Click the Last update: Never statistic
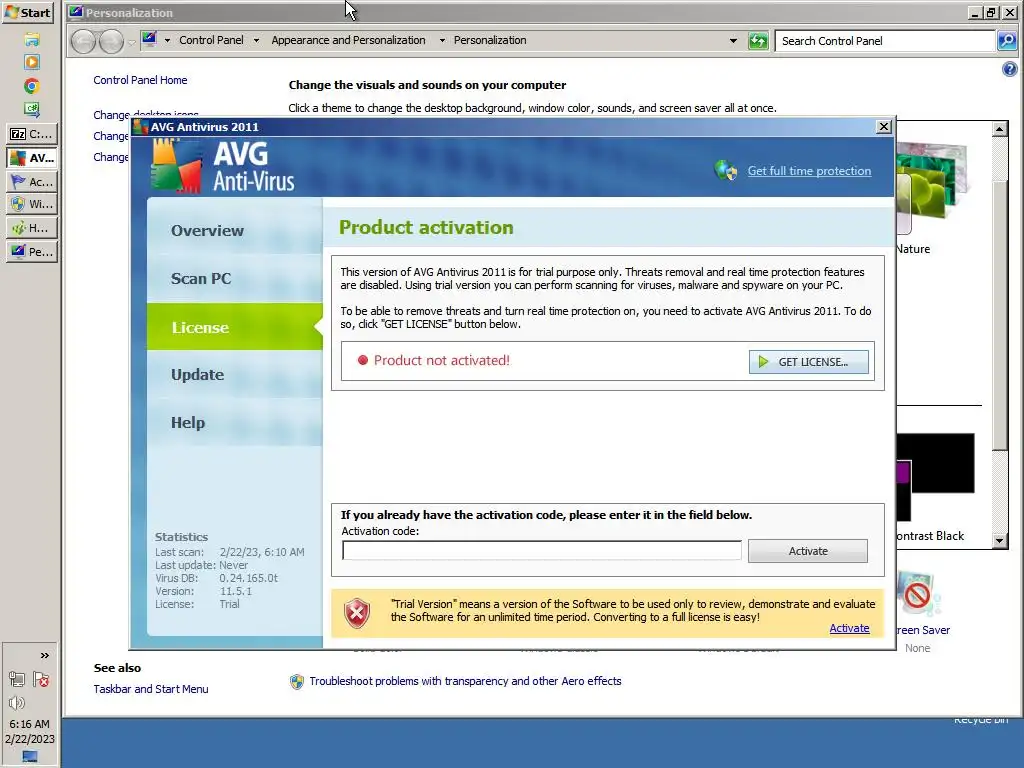The image size is (1024, 768). pyautogui.click(x=201, y=565)
